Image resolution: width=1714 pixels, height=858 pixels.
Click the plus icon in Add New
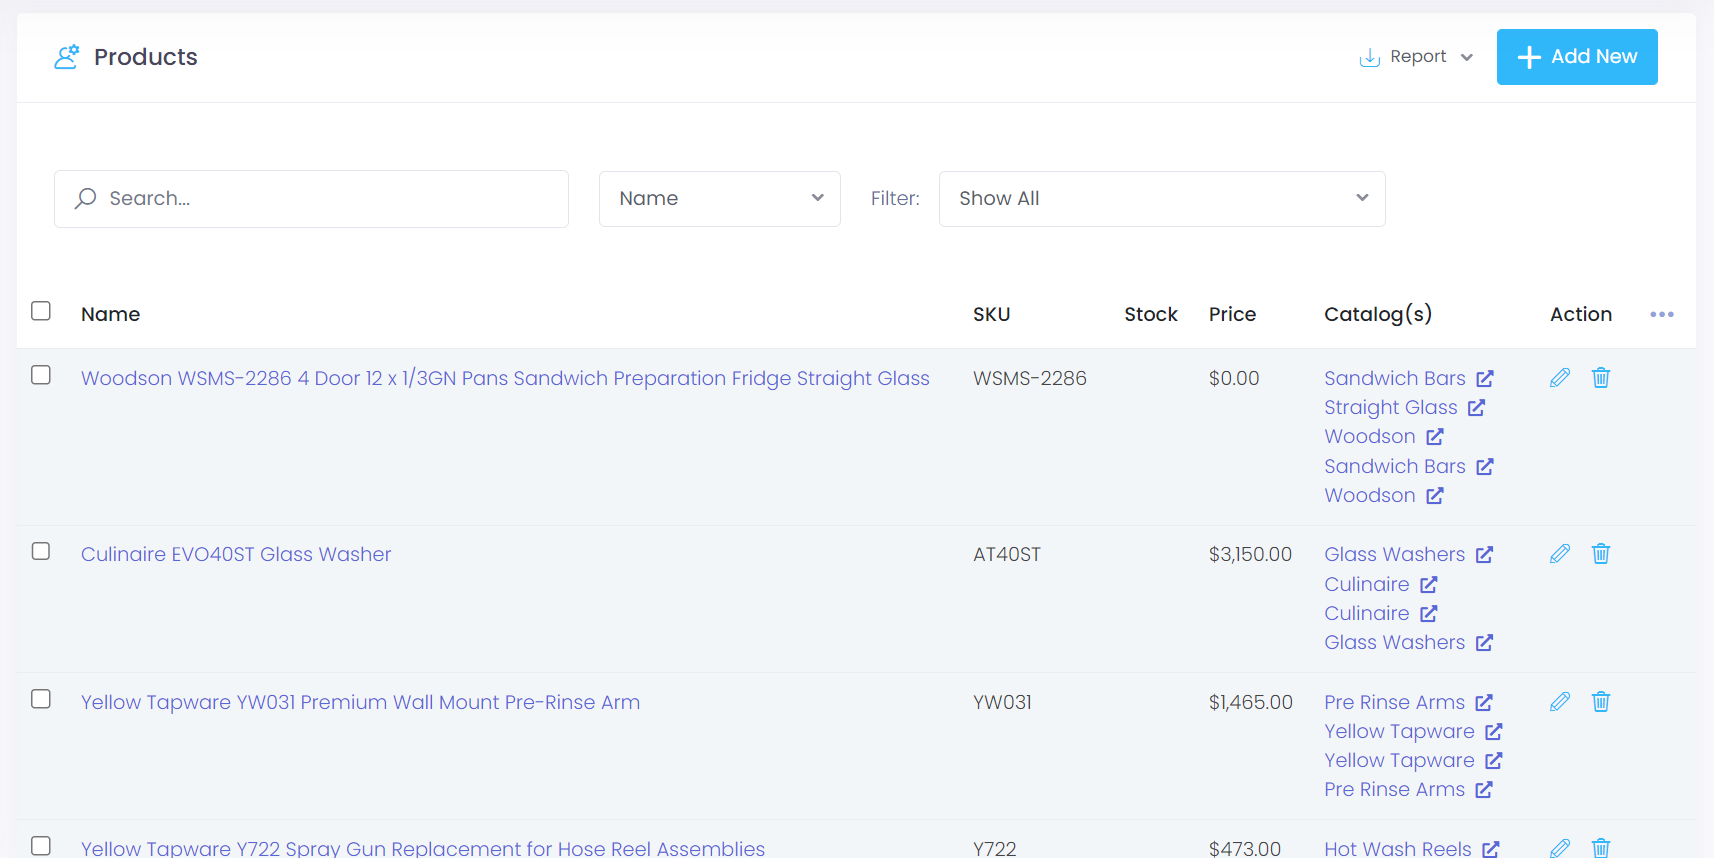pyautogui.click(x=1529, y=57)
